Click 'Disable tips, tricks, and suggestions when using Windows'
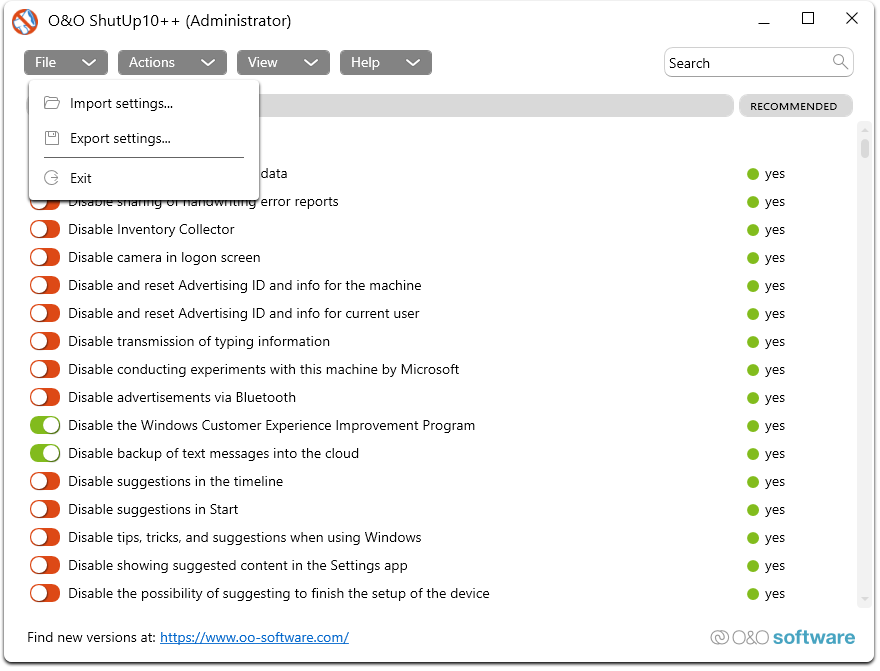The height and width of the screenshot is (671, 880). (x=245, y=537)
